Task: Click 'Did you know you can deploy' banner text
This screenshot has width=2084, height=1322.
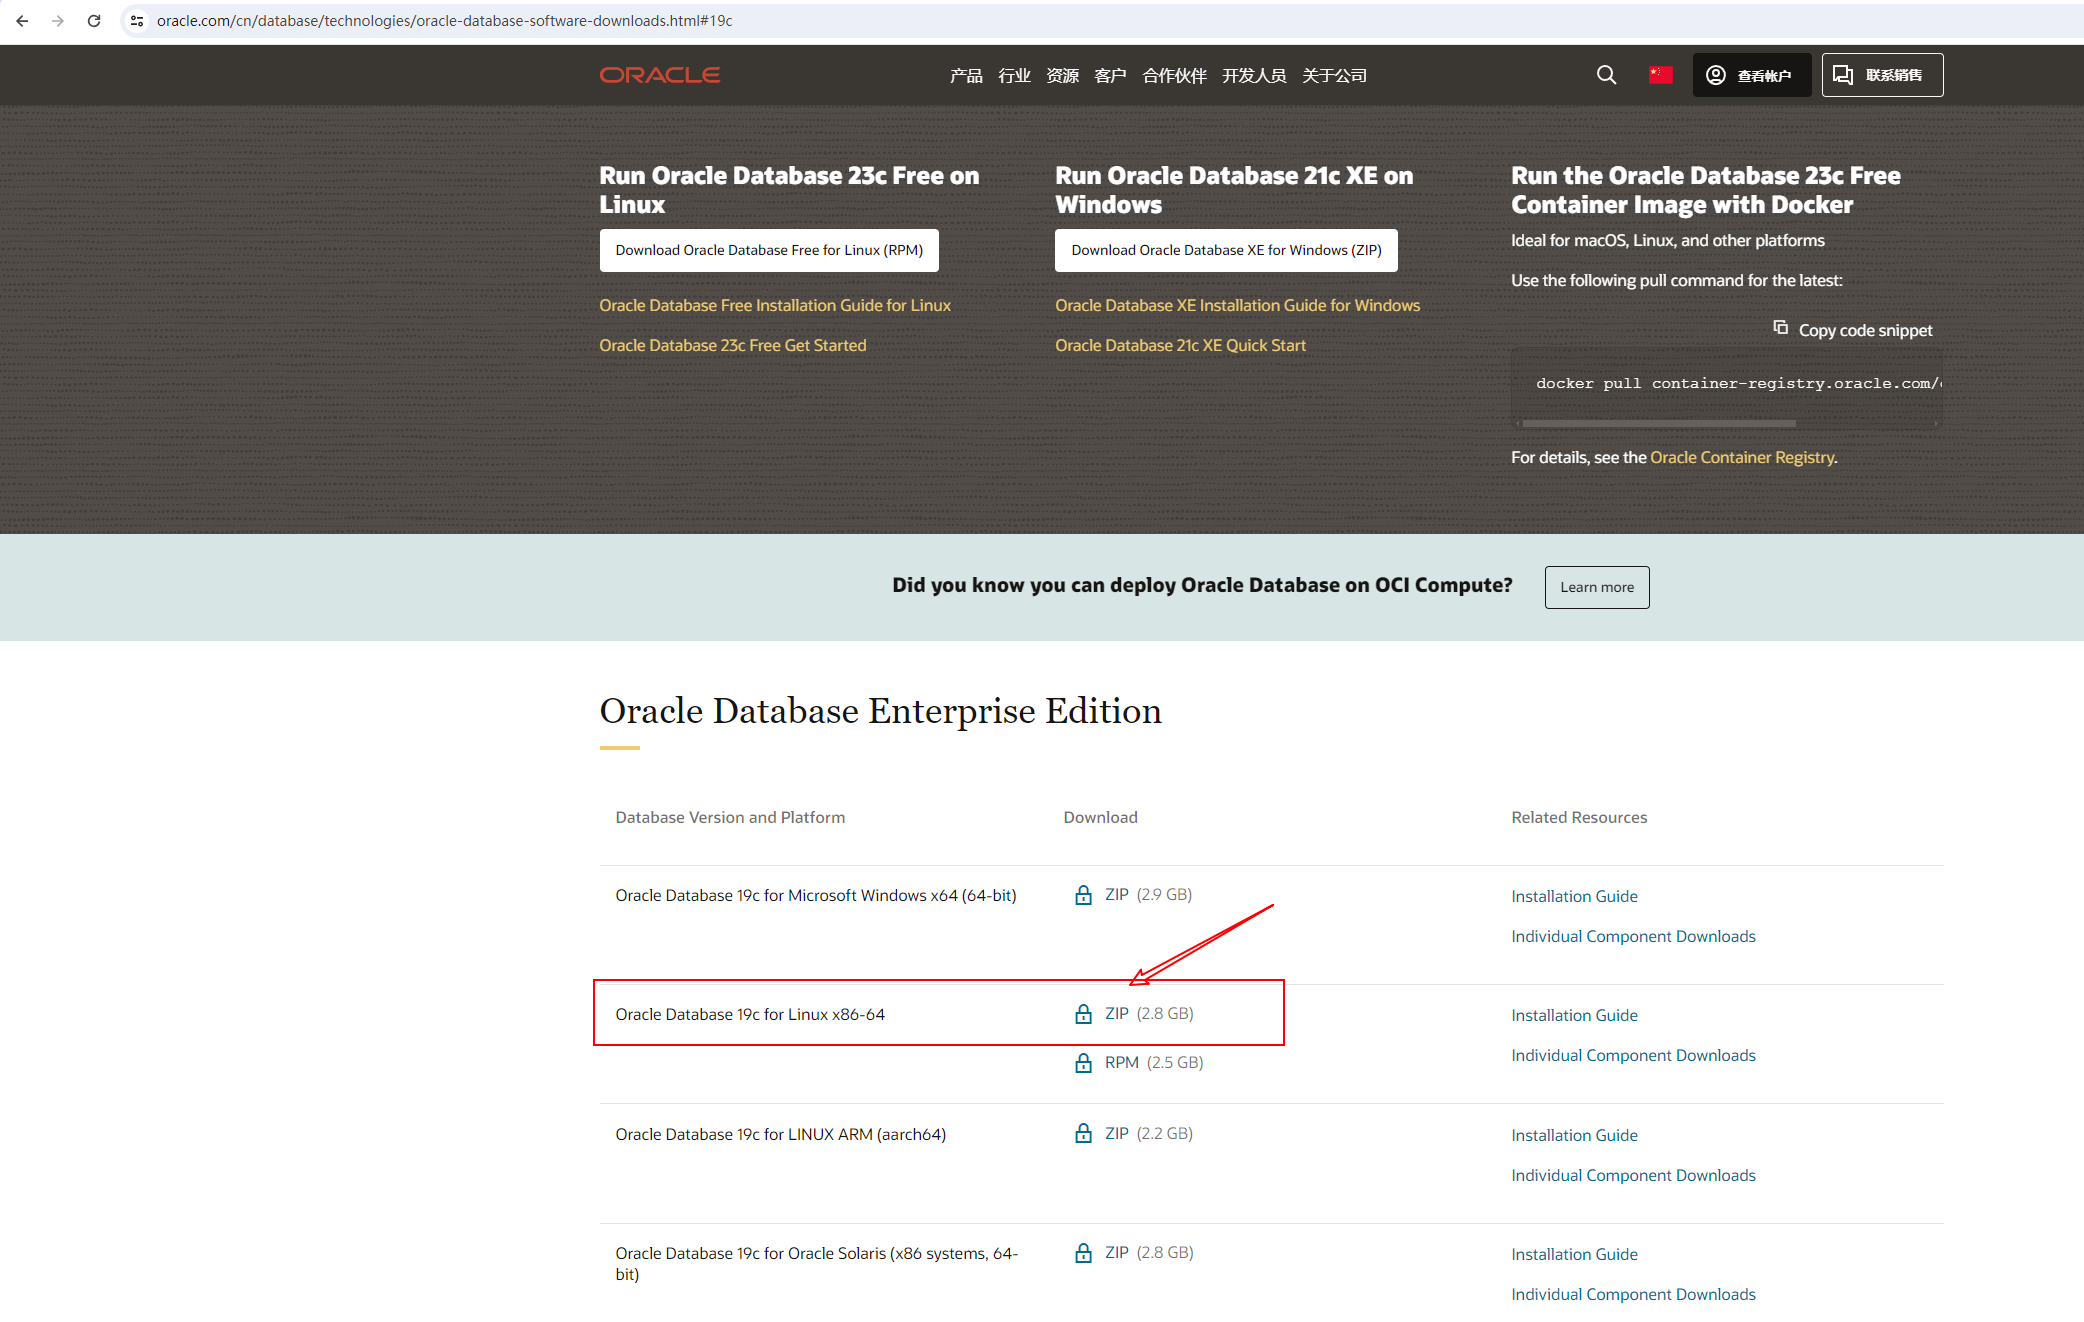Action: [1202, 585]
